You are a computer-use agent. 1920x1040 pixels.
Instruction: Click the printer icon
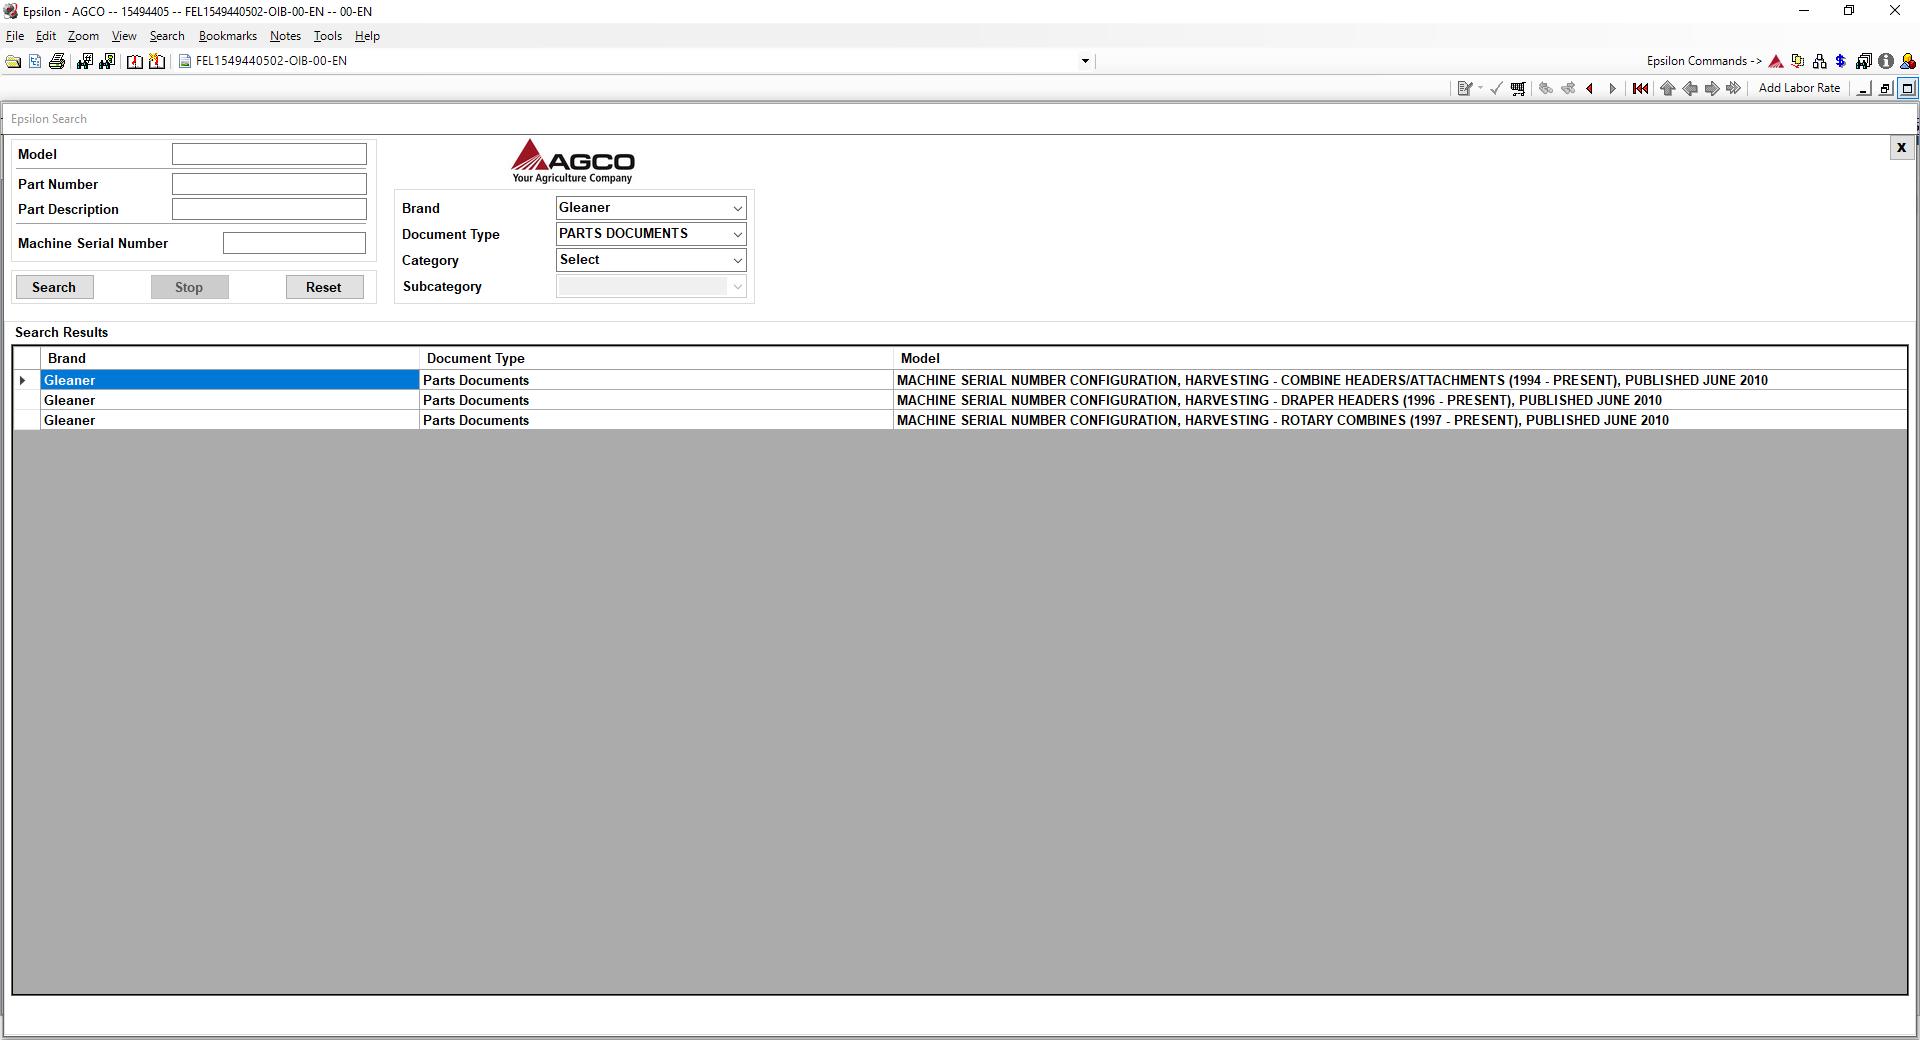(57, 61)
